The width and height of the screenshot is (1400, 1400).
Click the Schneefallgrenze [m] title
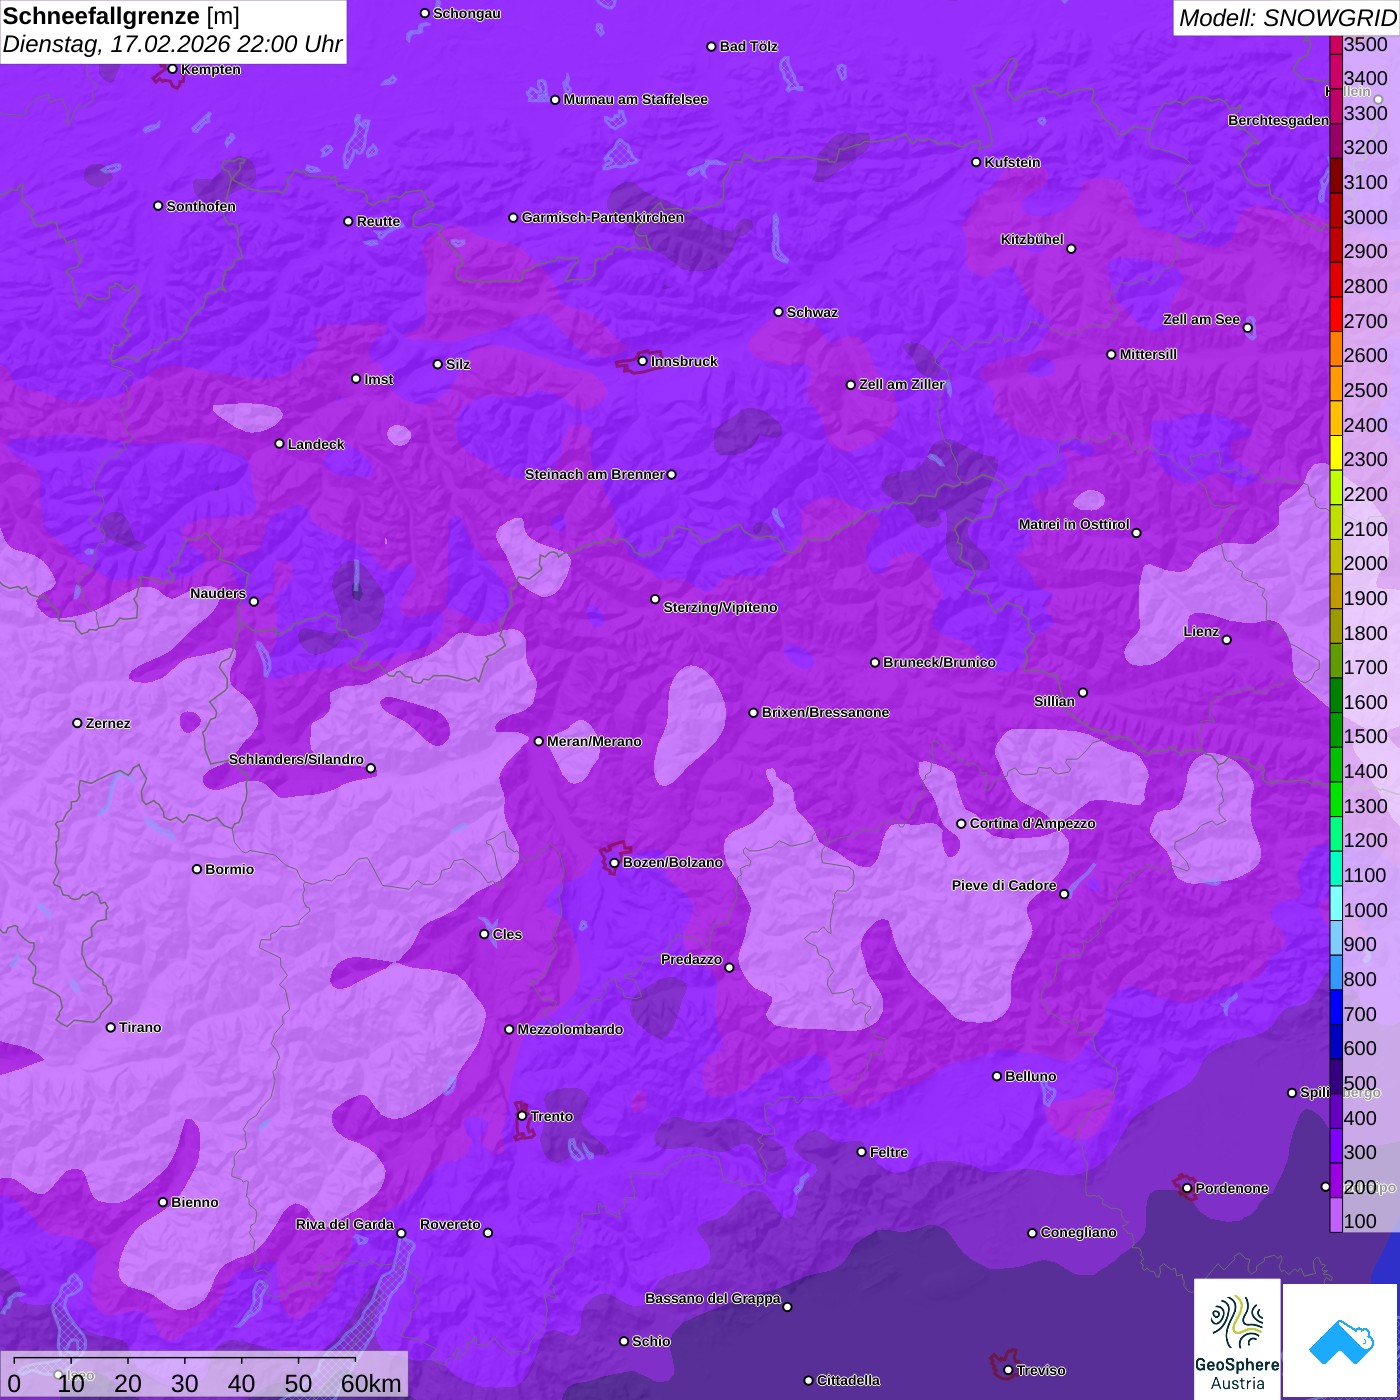(122, 17)
